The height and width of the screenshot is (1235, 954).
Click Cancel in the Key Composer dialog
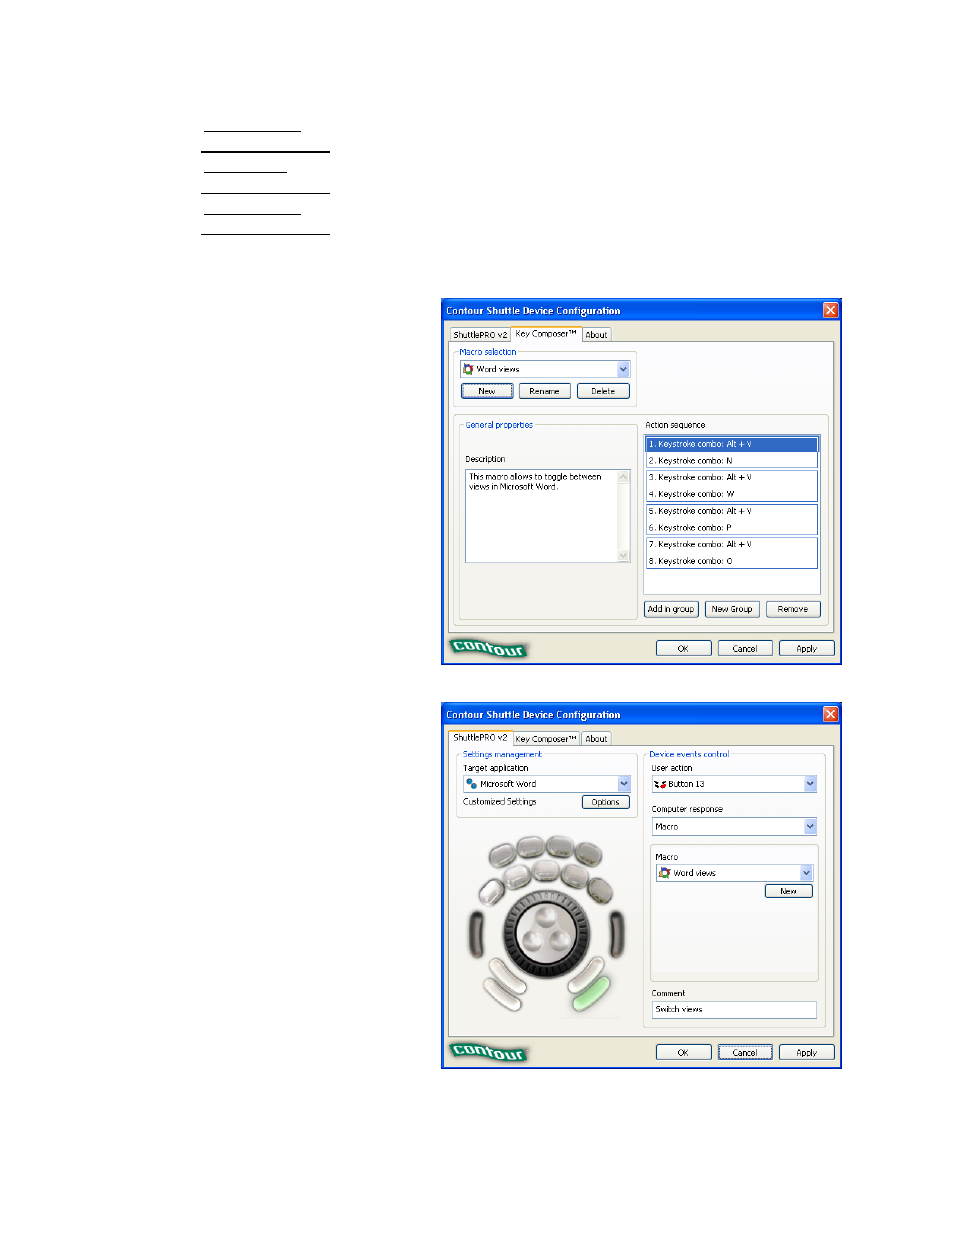pos(745,648)
